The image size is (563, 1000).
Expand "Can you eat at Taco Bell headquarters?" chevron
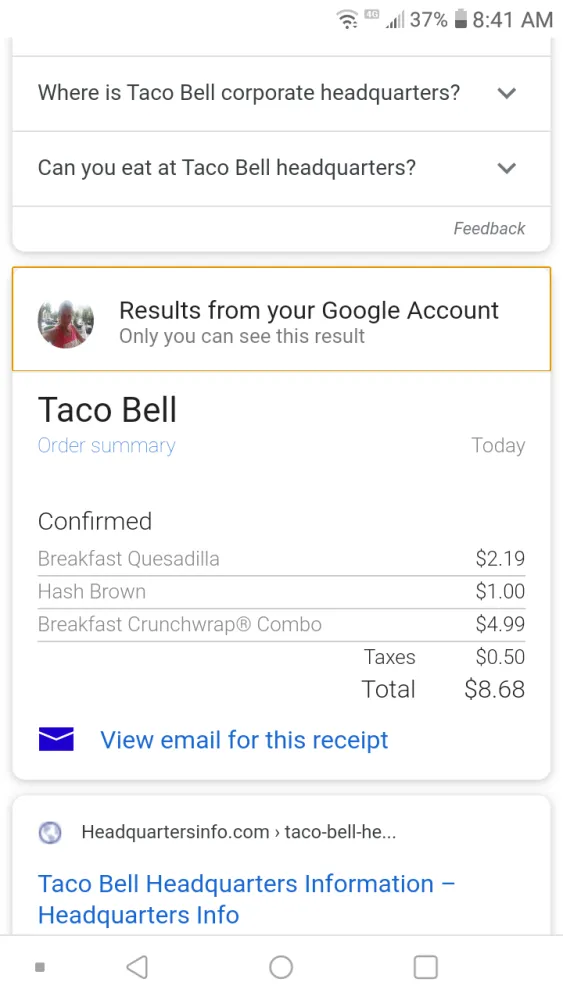pos(507,168)
